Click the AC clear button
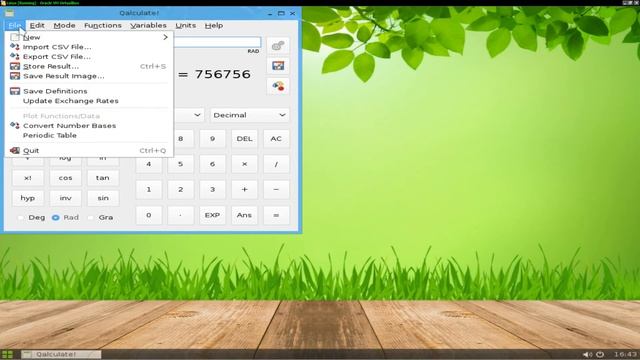640x360 pixels. [276, 139]
